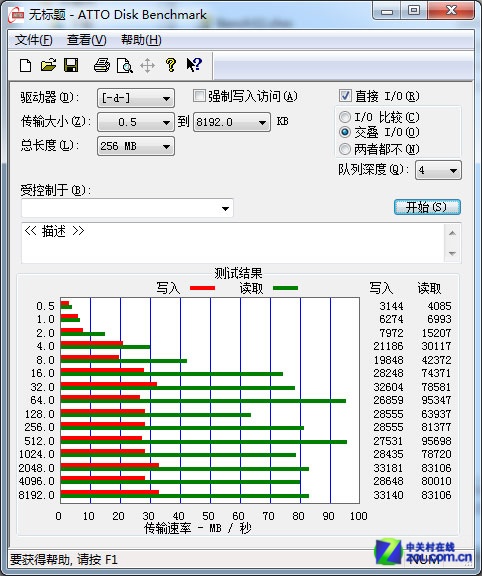This screenshot has width=482, height=576.
Task: Click the move crosshair toolbar icon
Action: pos(147,66)
